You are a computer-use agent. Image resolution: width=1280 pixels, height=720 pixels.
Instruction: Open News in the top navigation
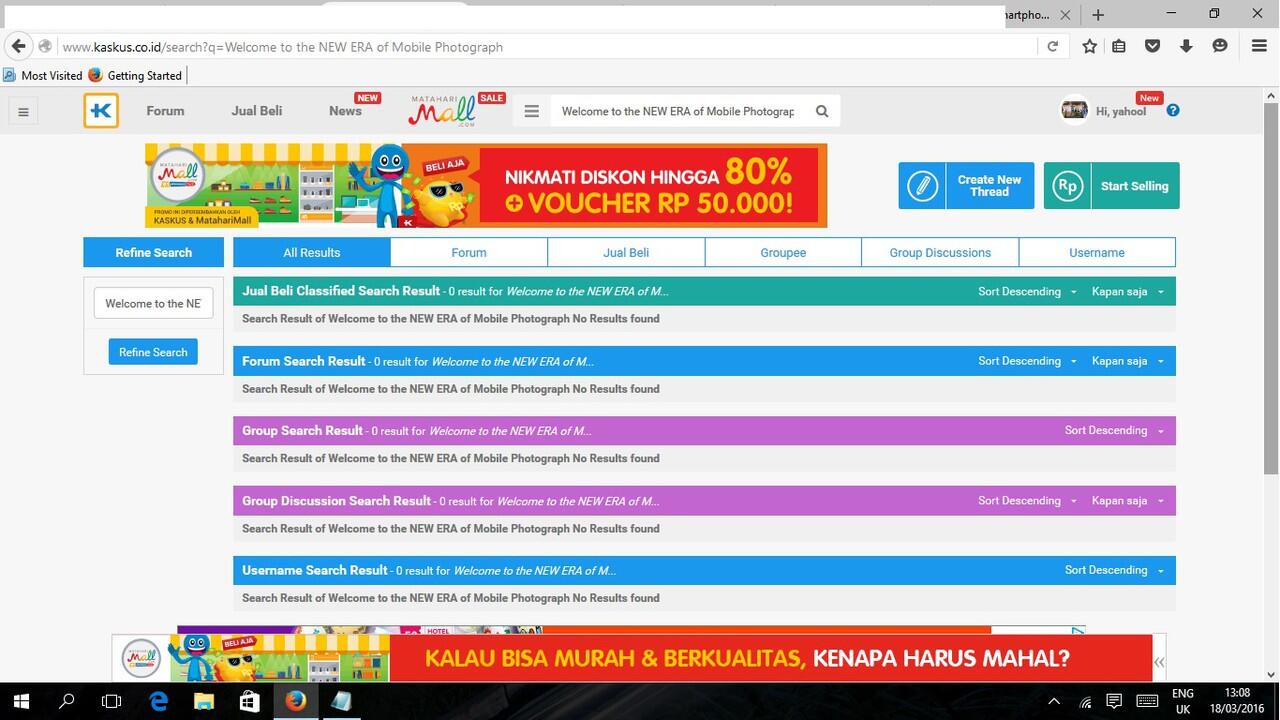tap(345, 111)
